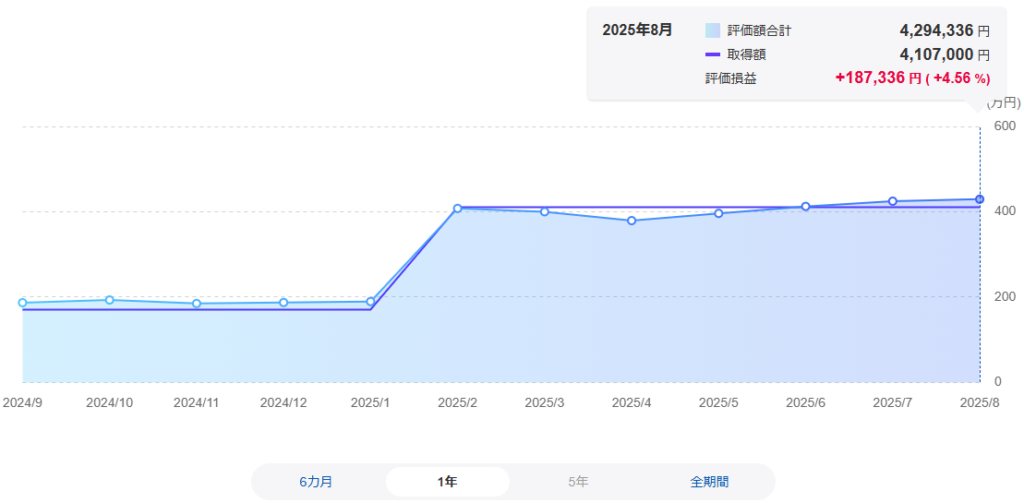
Task: Click the 2025年8月 tooltip heading
Action: point(637,30)
